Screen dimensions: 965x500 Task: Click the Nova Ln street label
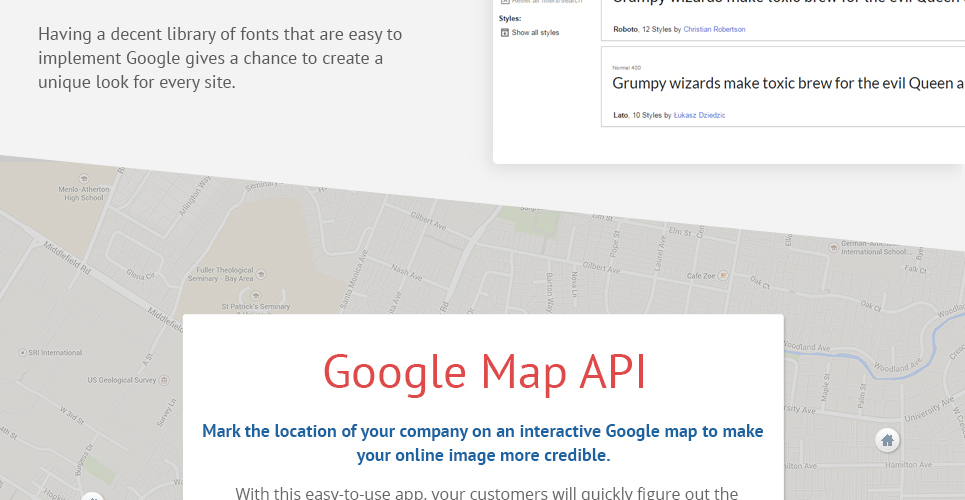click(x=575, y=284)
